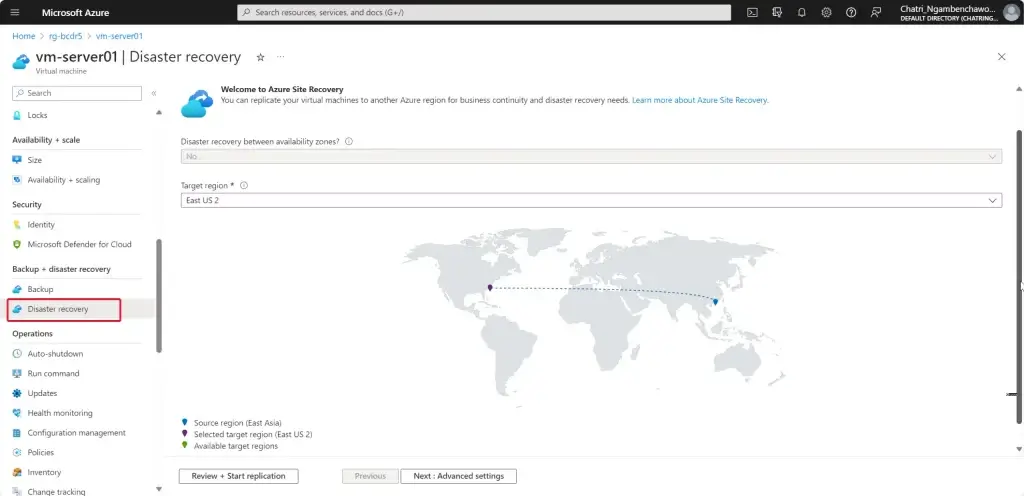
Task: Pin vm-server01 page with the star icon
Action: click(260, 57)
